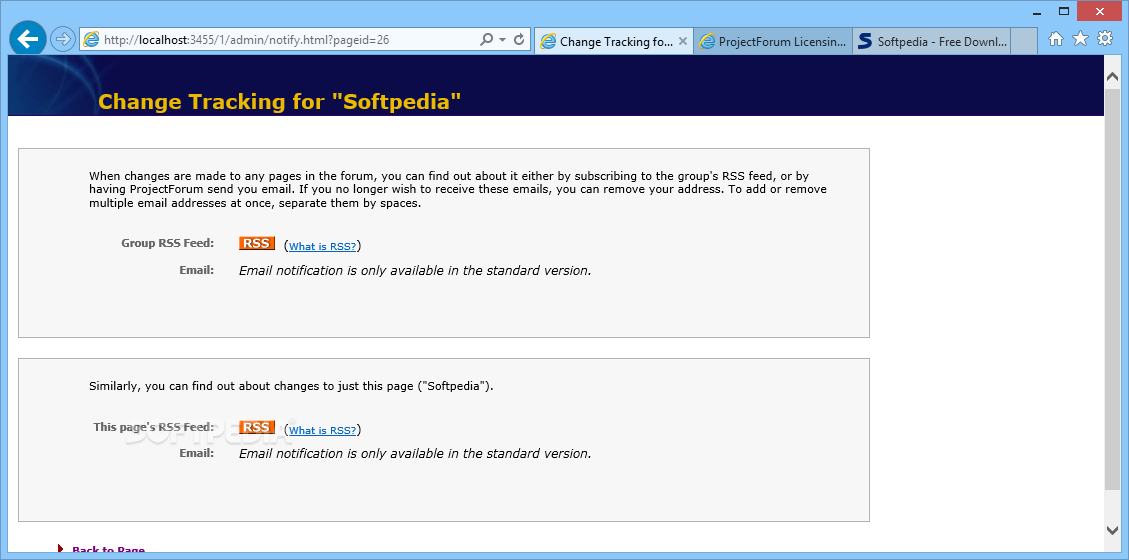Switch to the ProjectForum Licensing tab
This screenshot has width=1129, height=560.
click(x=773, y=41)
